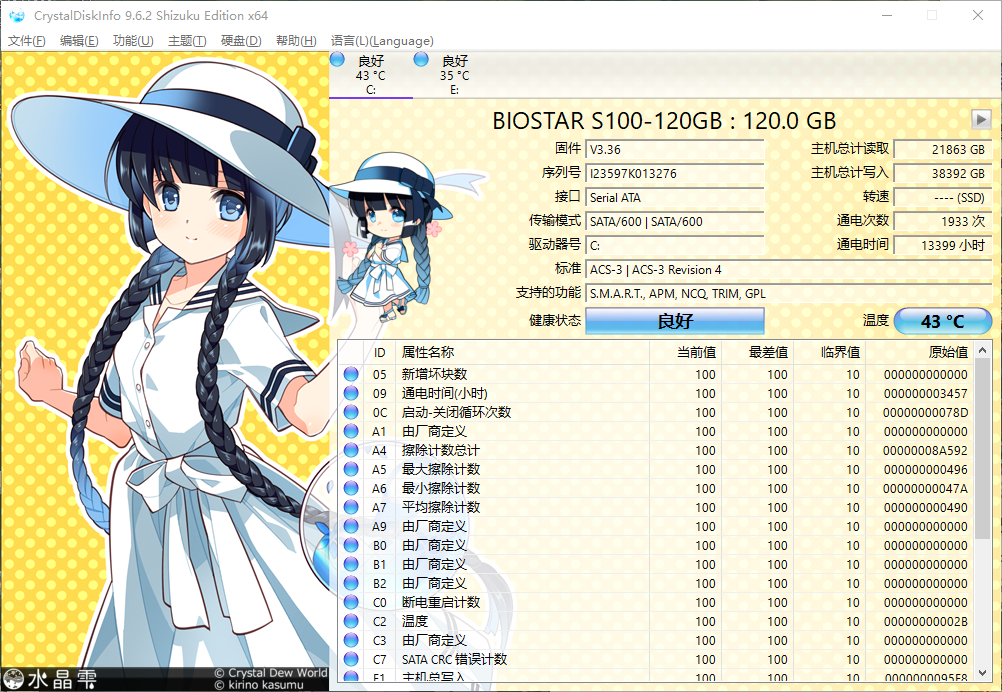Click the status icon for attribute C0

[x=351, y=602]
